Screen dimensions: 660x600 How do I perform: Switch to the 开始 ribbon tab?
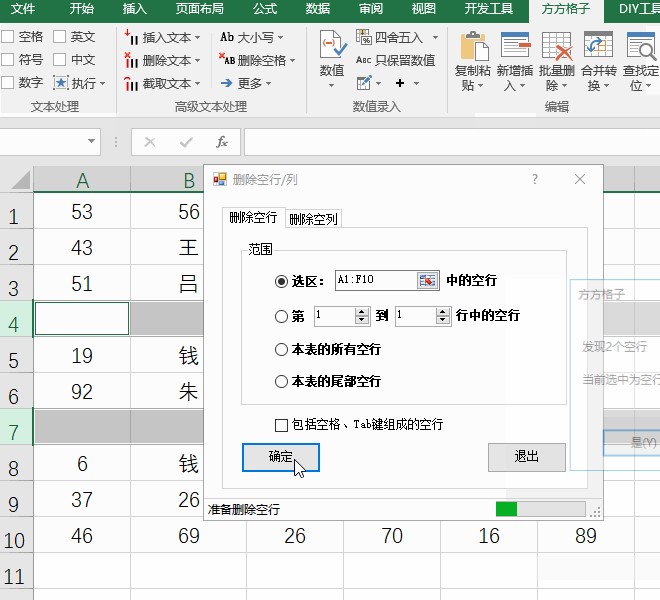(x=82, y=9)
